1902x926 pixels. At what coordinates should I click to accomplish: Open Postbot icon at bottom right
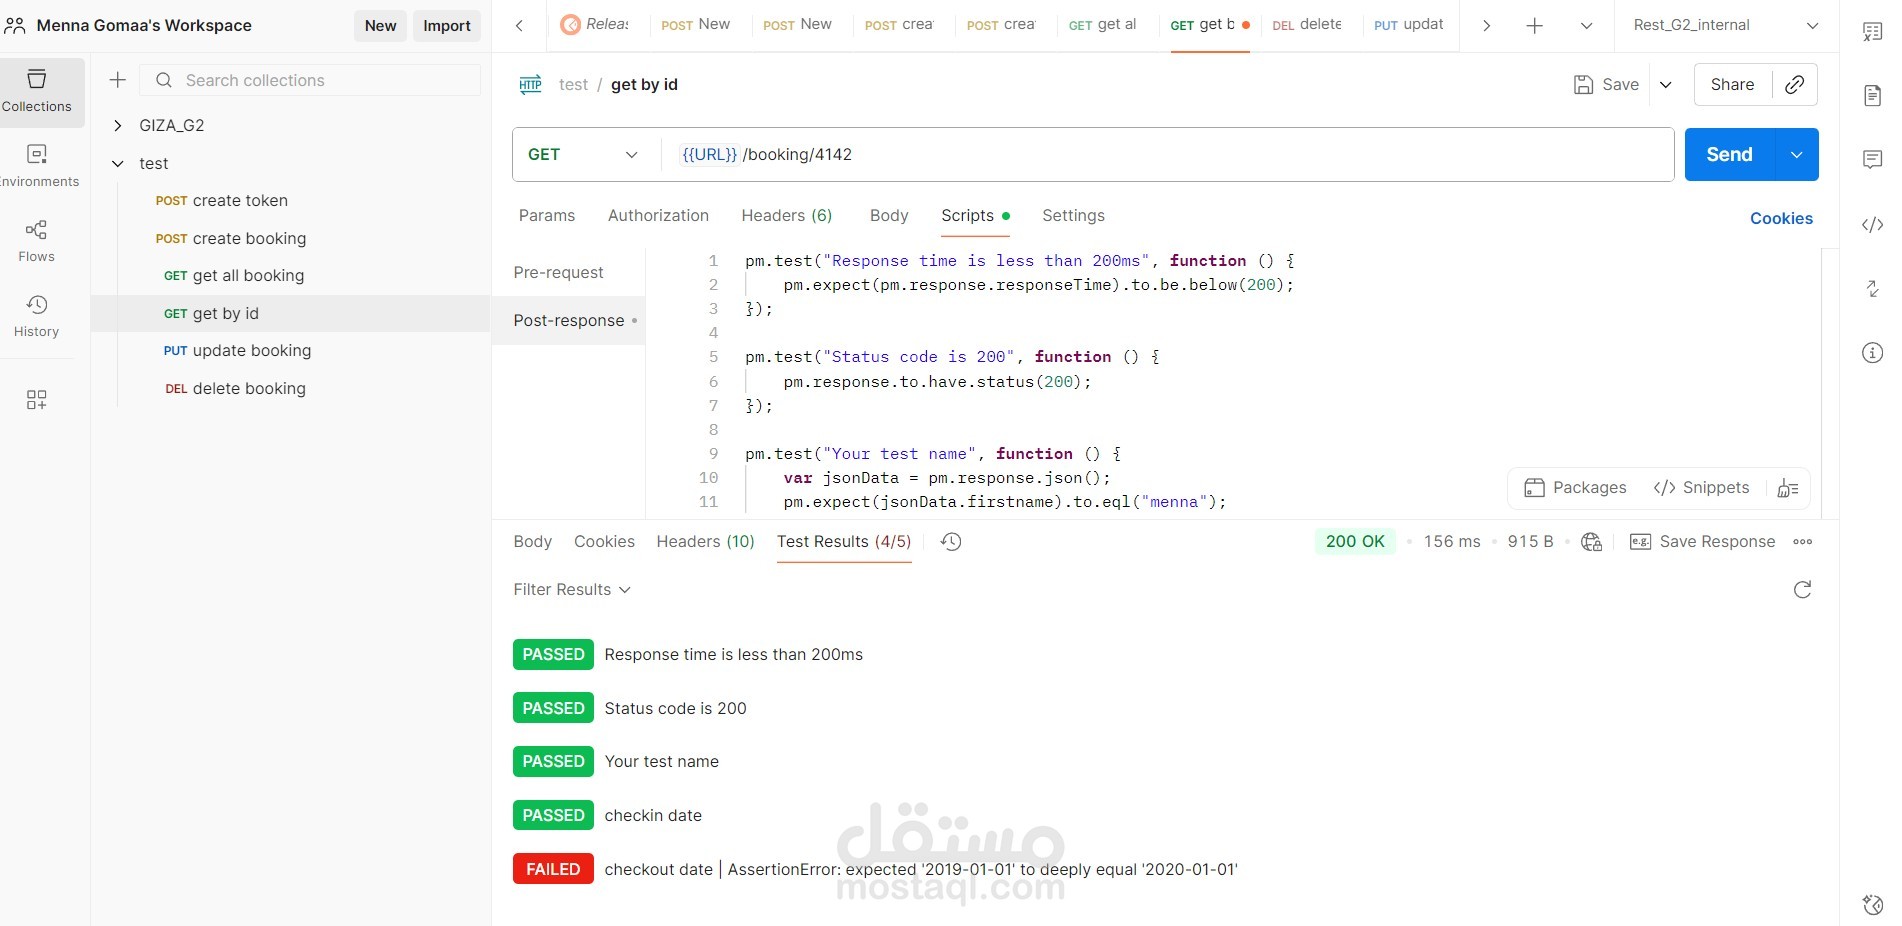coord(1873,904)
